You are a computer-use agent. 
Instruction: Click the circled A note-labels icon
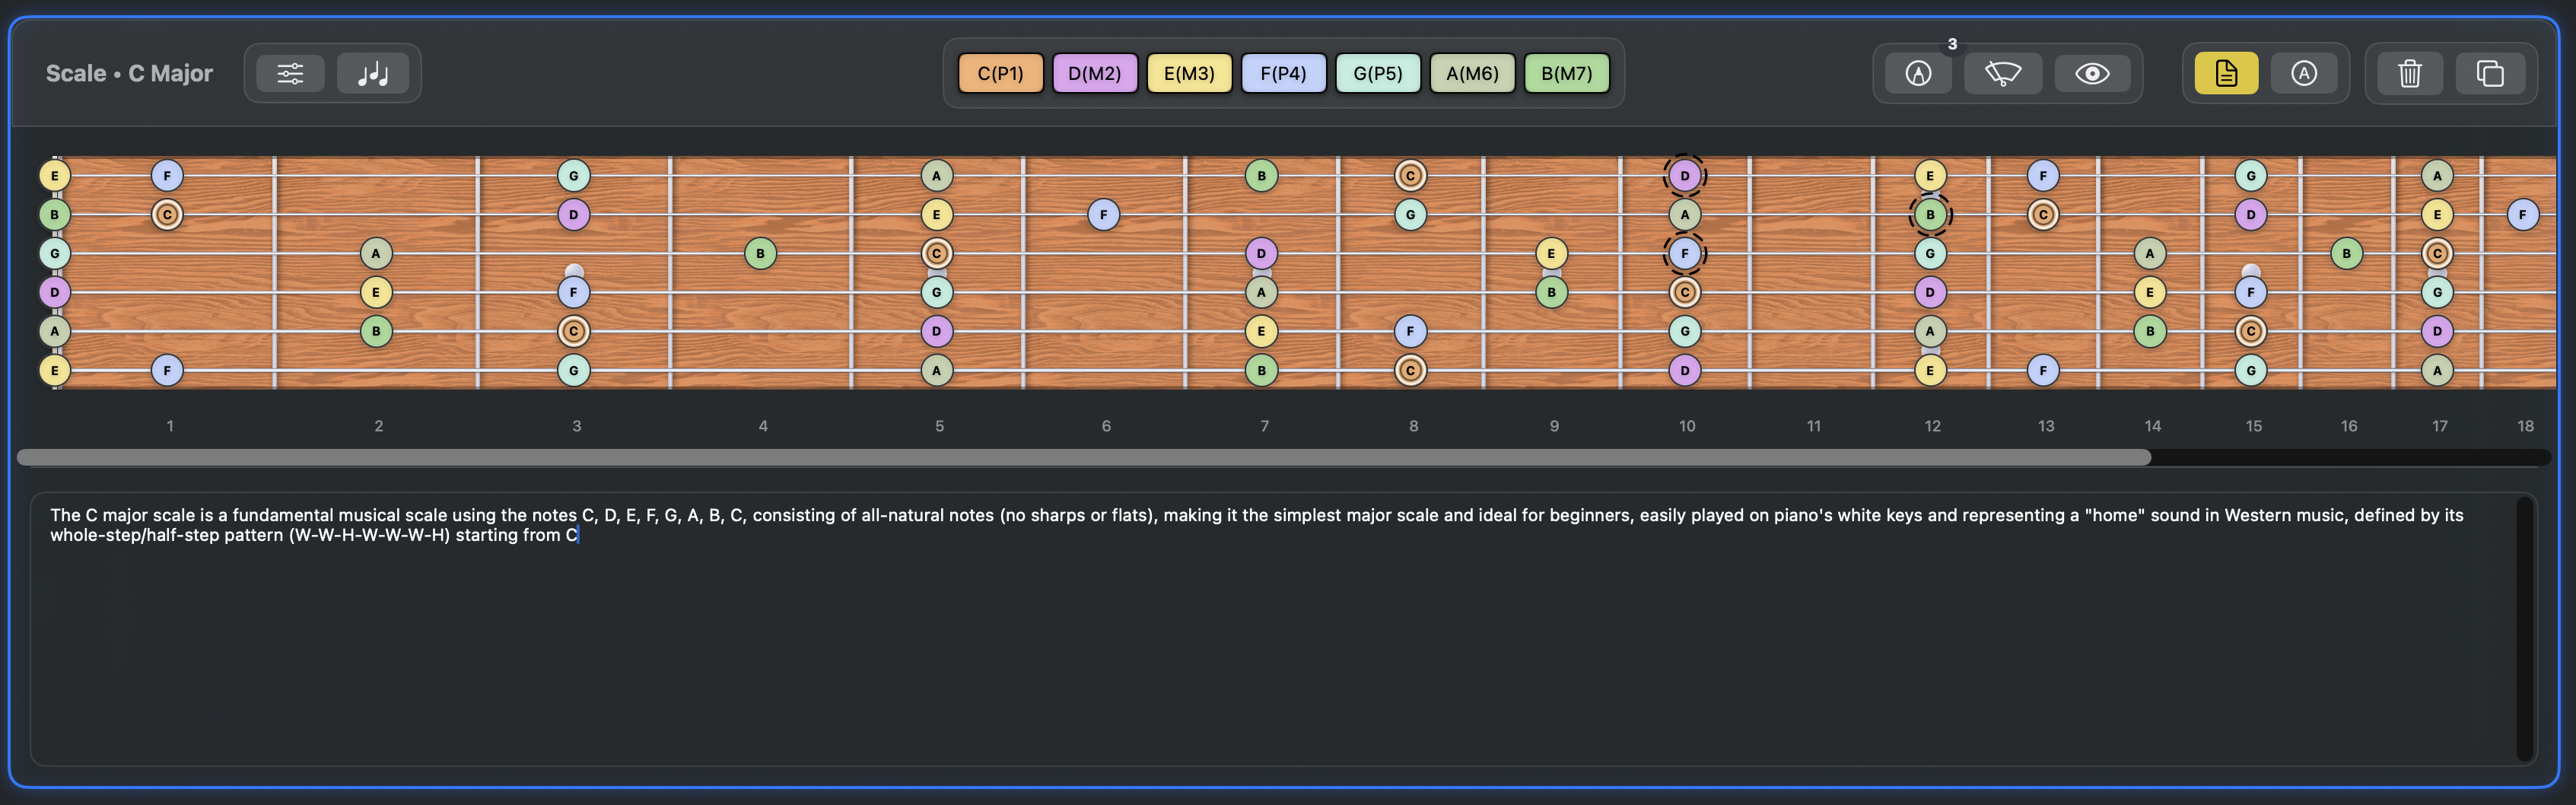point(2305,72)
